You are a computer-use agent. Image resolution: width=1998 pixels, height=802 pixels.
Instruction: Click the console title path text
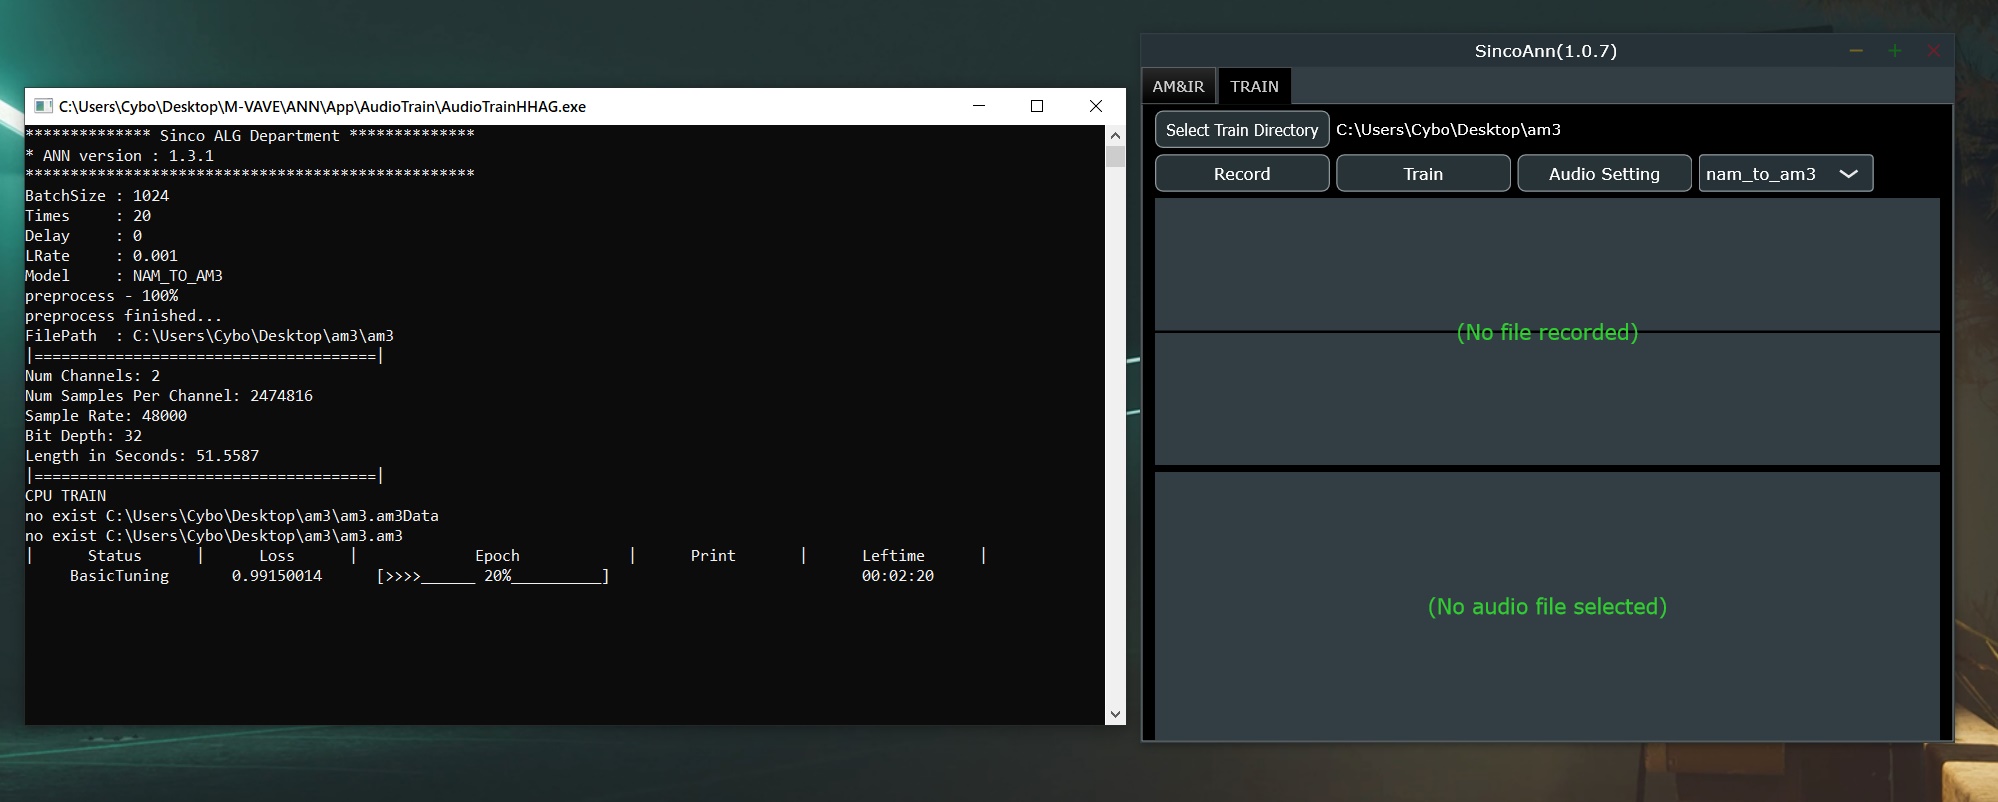[322, 106]
